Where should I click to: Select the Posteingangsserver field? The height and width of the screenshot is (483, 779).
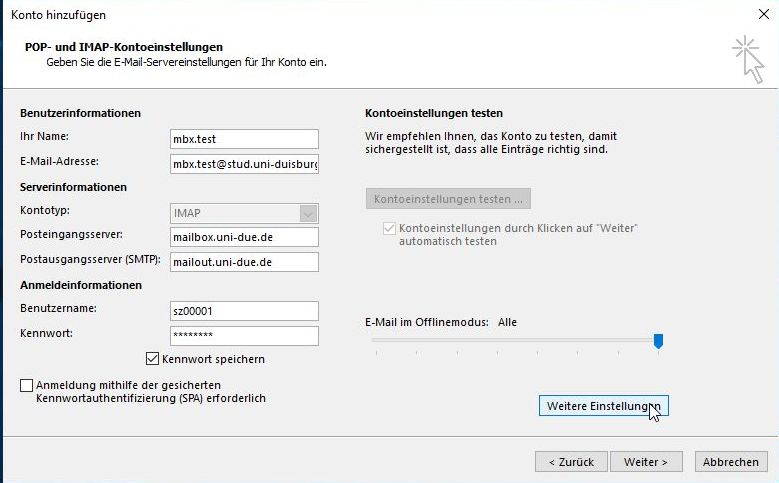244,237
